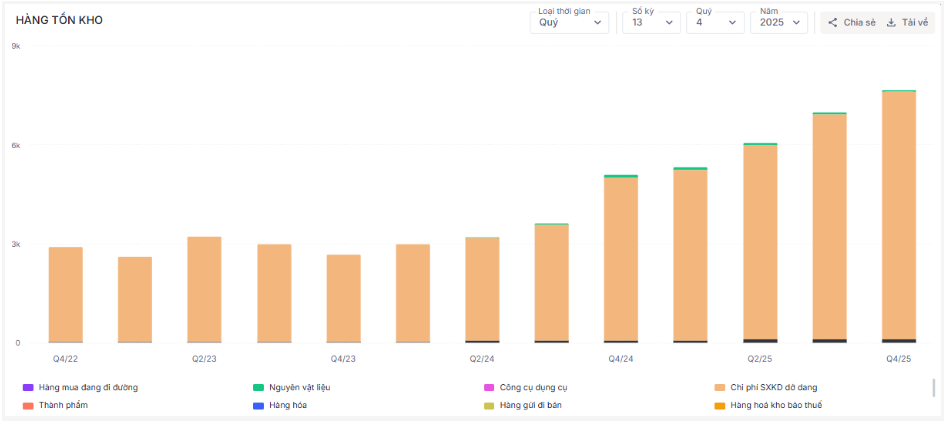This screenshot has width=947, height=421.
Task: Click the blue Hàng hóa legend marker
Action: (x=259, y=405)
